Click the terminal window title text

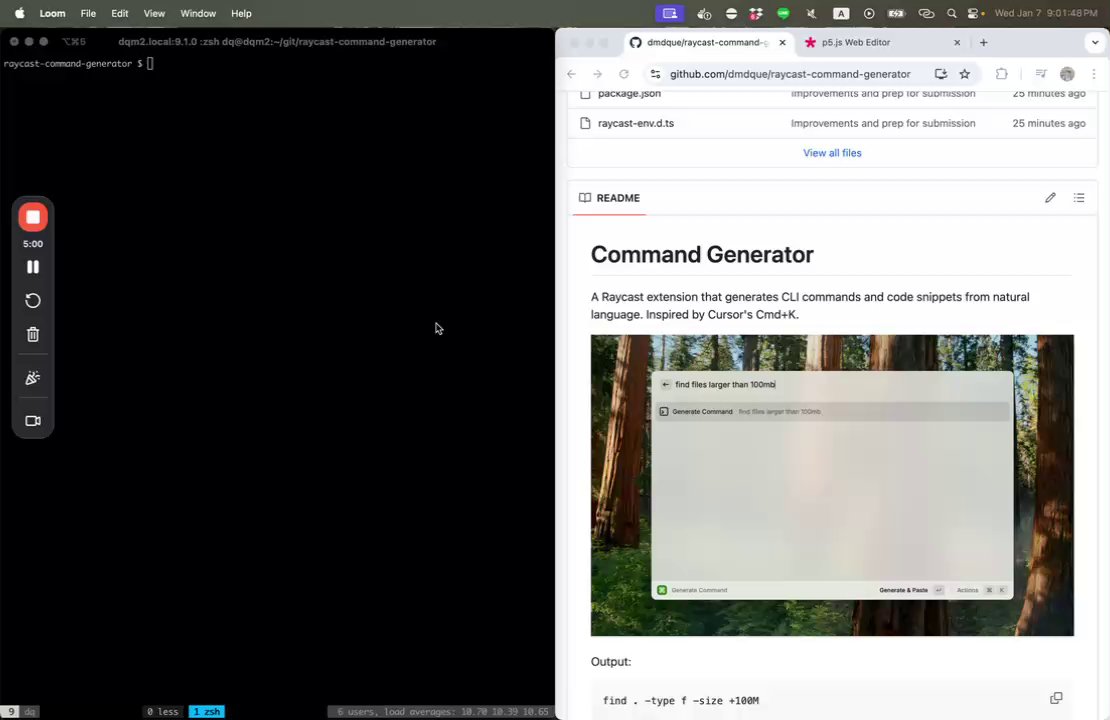(x=277, y=42)
